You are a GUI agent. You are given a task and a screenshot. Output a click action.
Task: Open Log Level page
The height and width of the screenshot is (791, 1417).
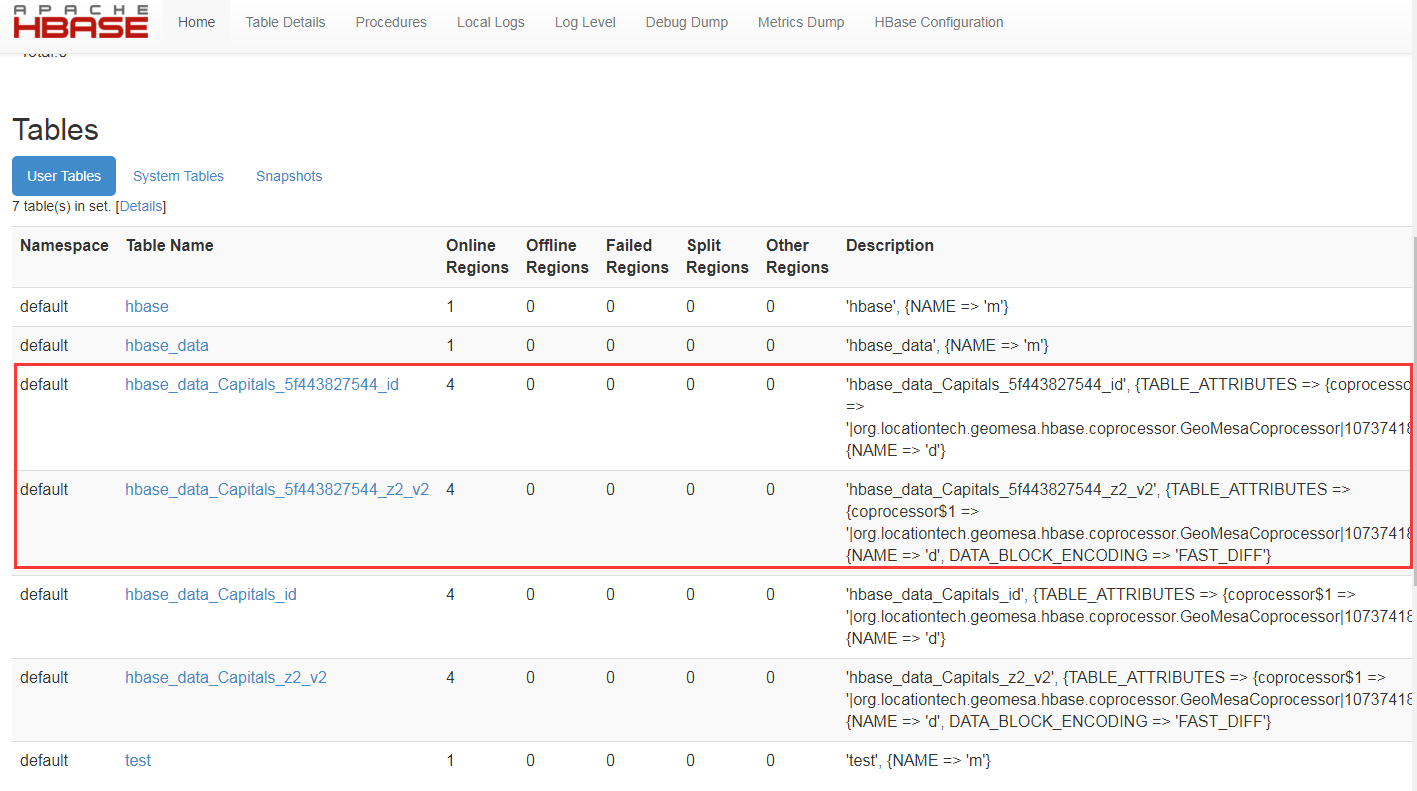coord(585,22)
